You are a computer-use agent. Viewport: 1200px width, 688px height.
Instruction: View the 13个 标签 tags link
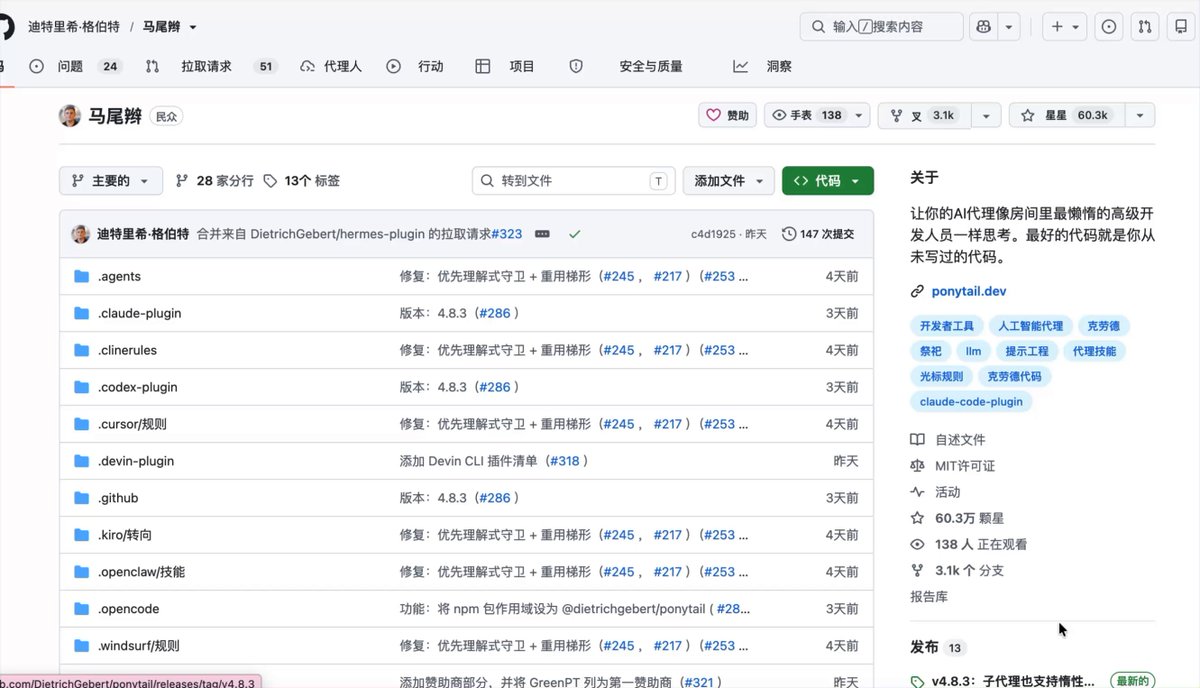pos(302,181)
